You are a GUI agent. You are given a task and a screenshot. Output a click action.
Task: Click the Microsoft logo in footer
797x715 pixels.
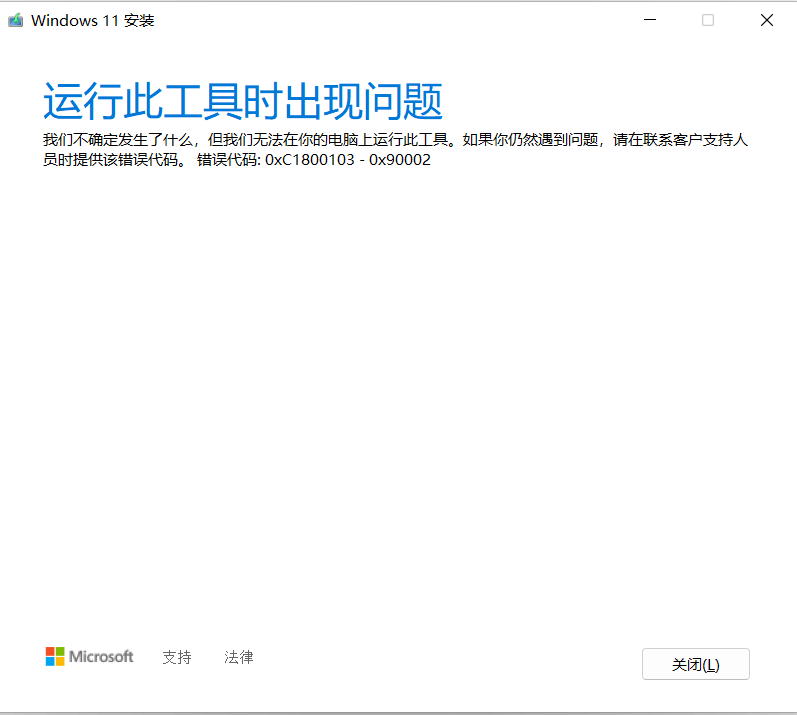coord(89,657)
